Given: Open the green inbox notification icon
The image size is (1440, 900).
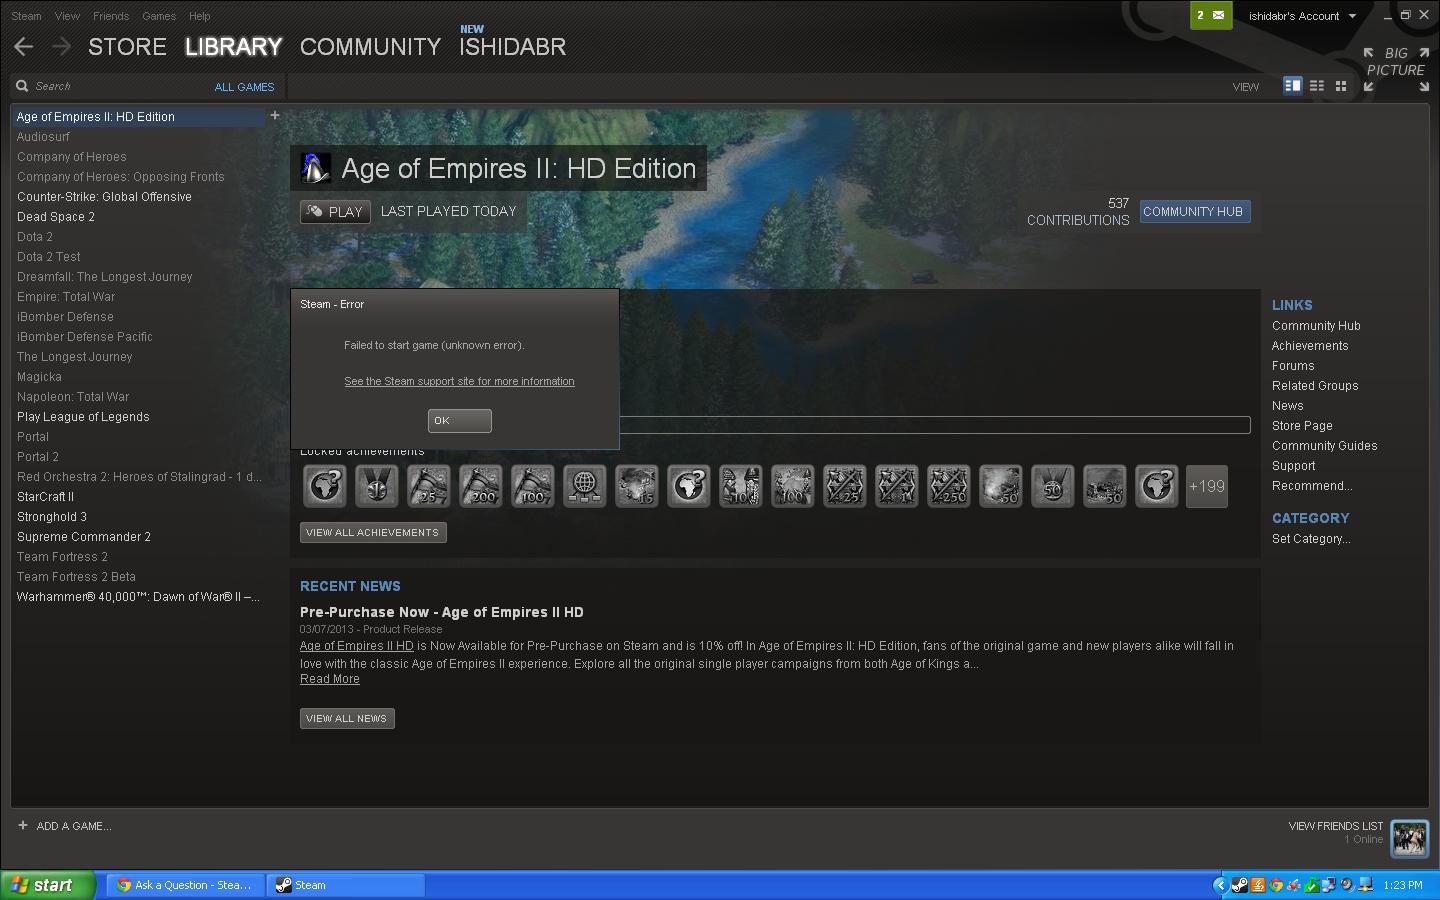Looking at the screenshot, I should tap(1211, 15).
